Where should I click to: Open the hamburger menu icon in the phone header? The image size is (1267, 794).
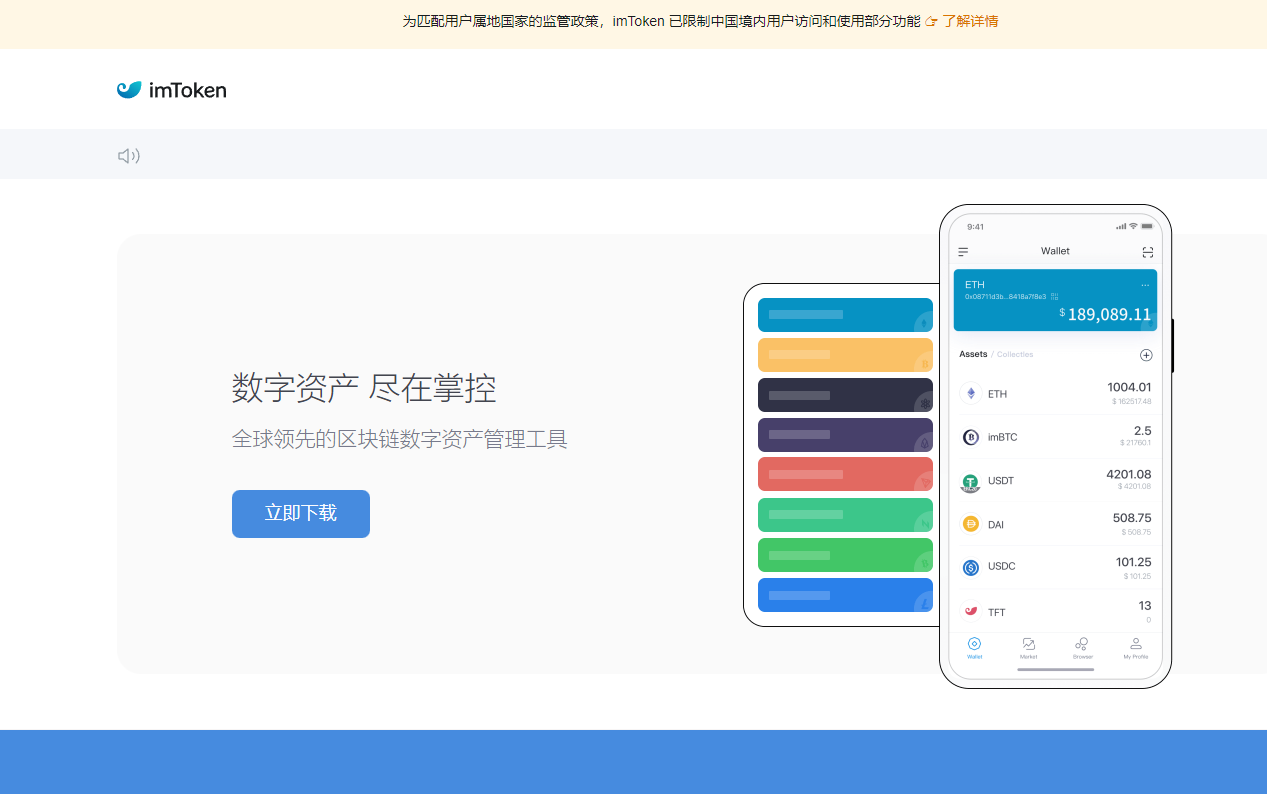(x=963, y=252)
